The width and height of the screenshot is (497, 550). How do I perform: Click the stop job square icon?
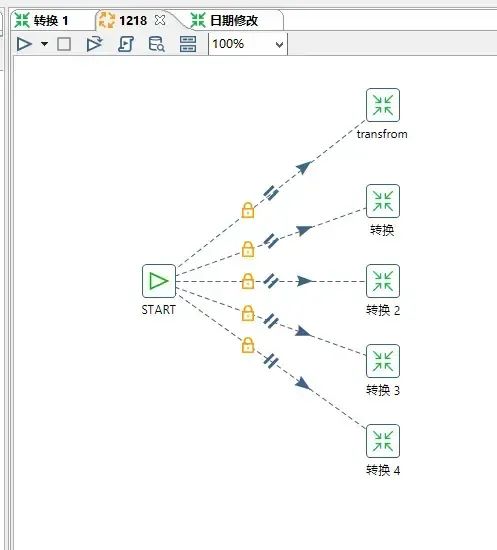click(x=64, y=44)
